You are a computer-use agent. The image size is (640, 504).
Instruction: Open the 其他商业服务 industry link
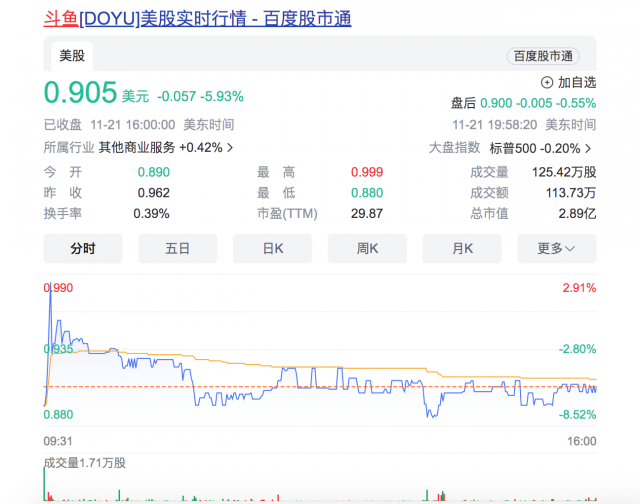tap(137, 147)
